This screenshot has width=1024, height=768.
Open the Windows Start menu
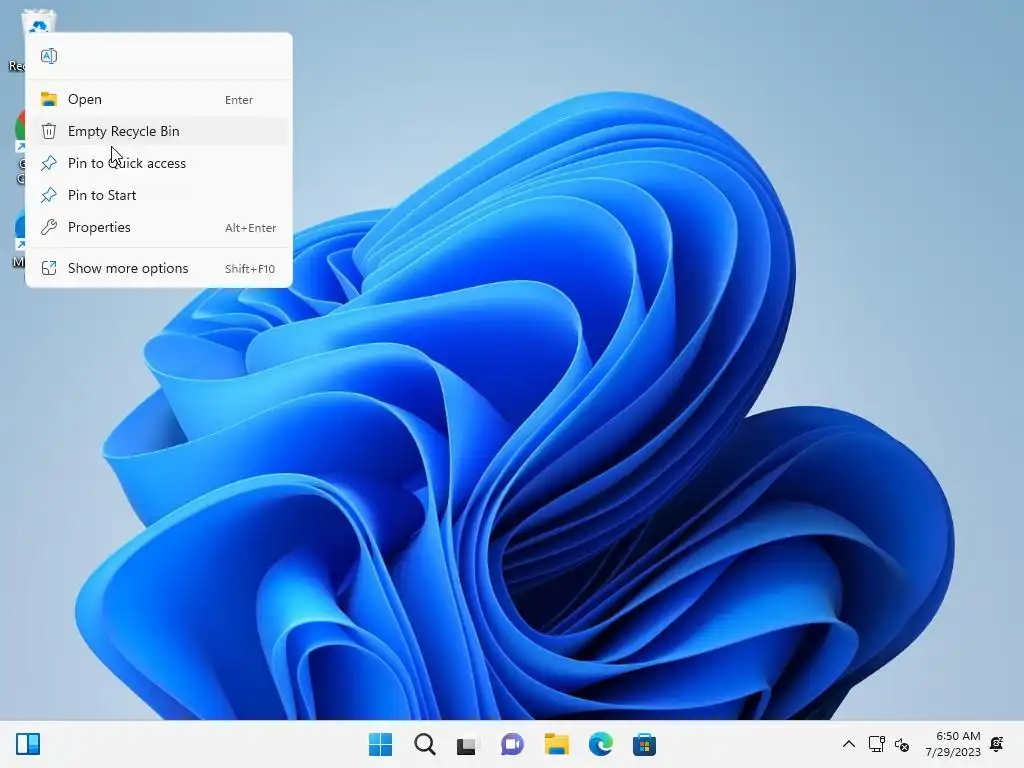381,744
